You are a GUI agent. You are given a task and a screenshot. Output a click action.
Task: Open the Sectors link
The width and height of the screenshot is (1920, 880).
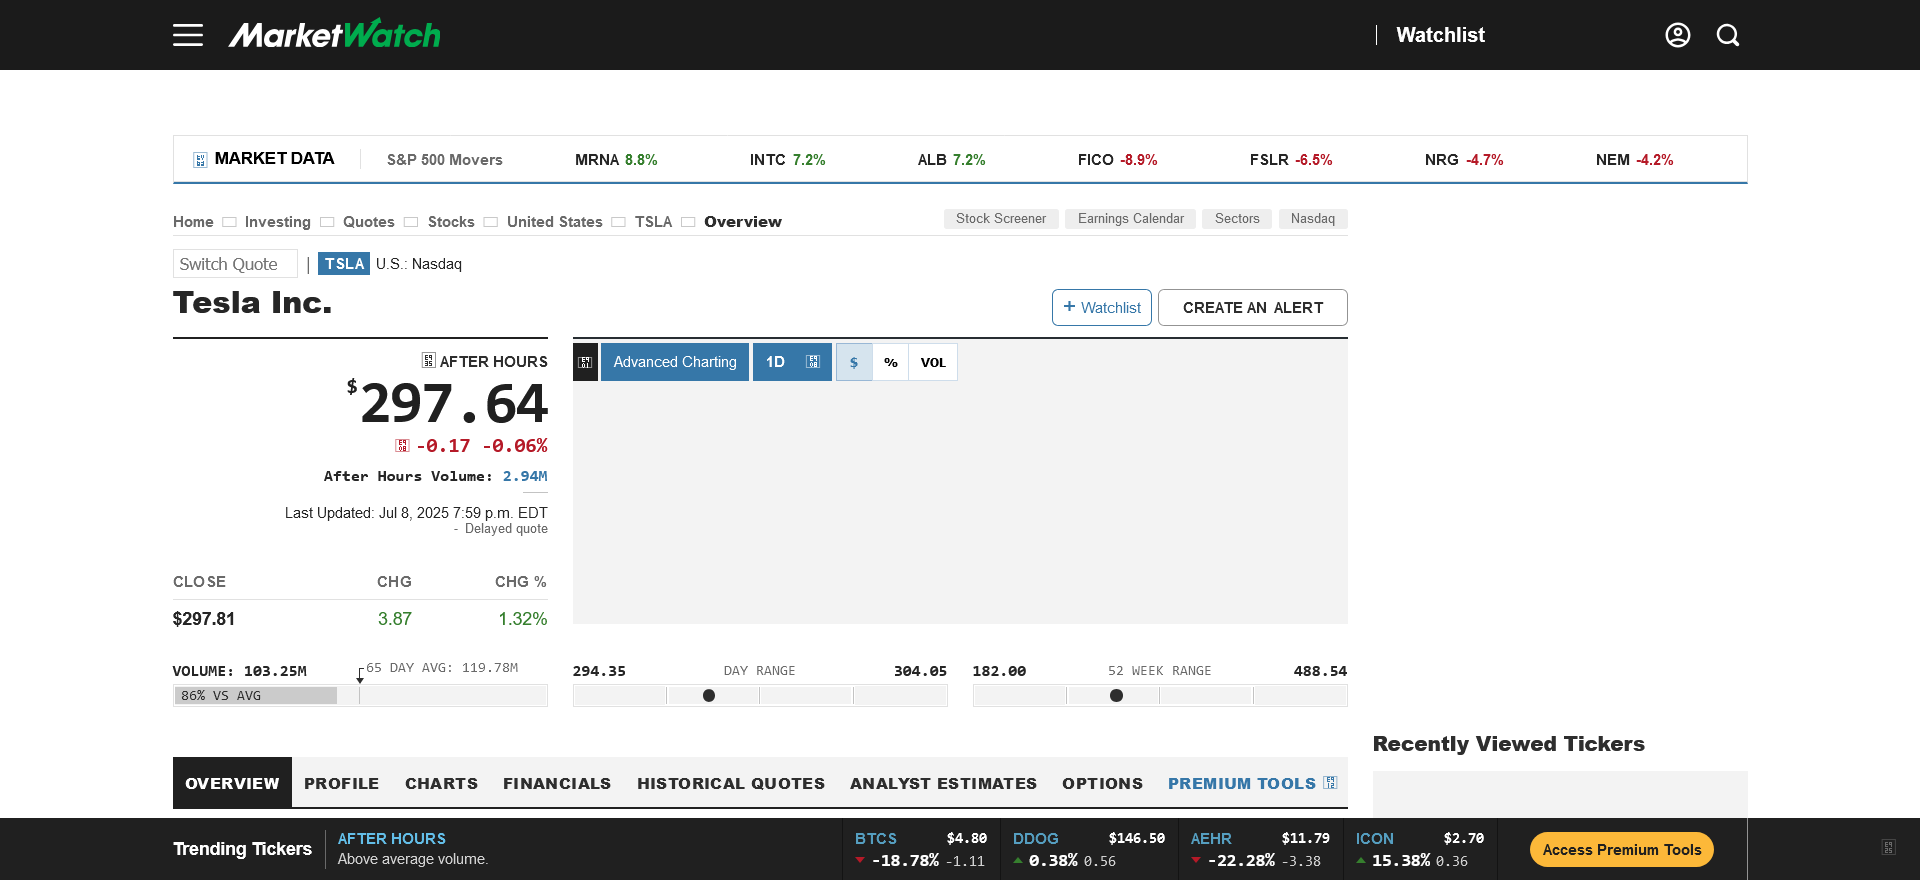(x=1237, y=218)
